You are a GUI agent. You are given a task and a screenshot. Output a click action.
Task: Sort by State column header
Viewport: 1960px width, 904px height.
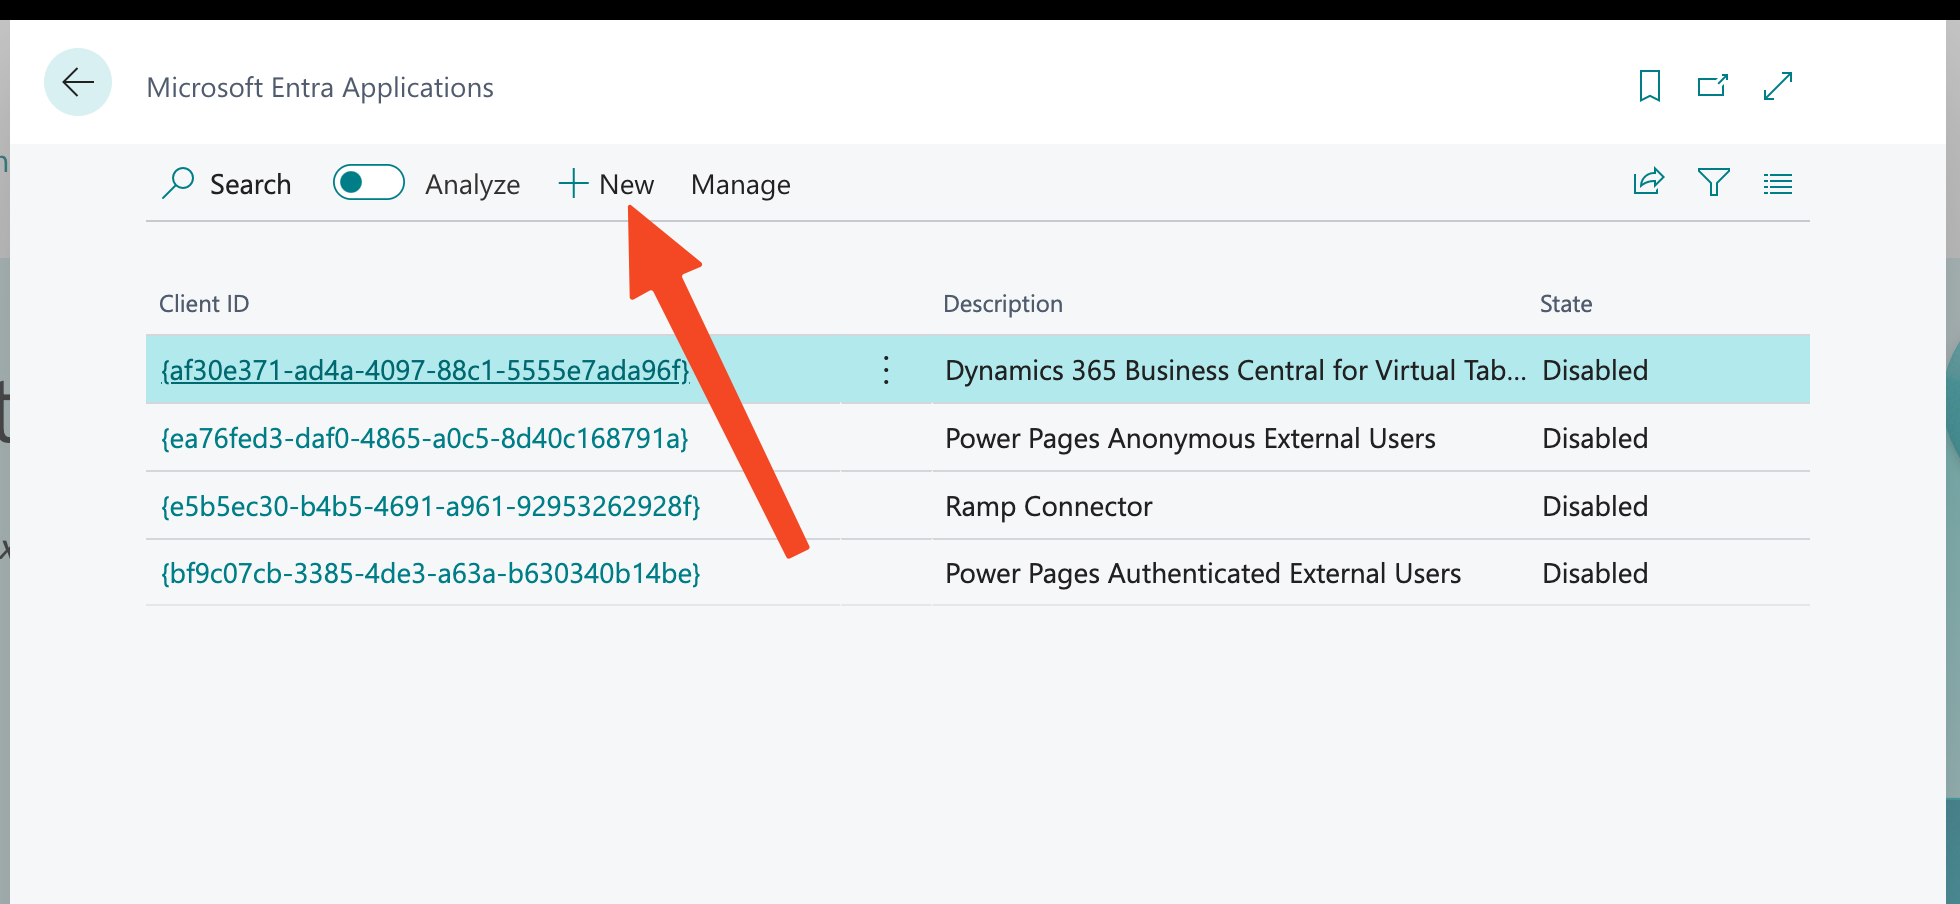pos(1566,304)
